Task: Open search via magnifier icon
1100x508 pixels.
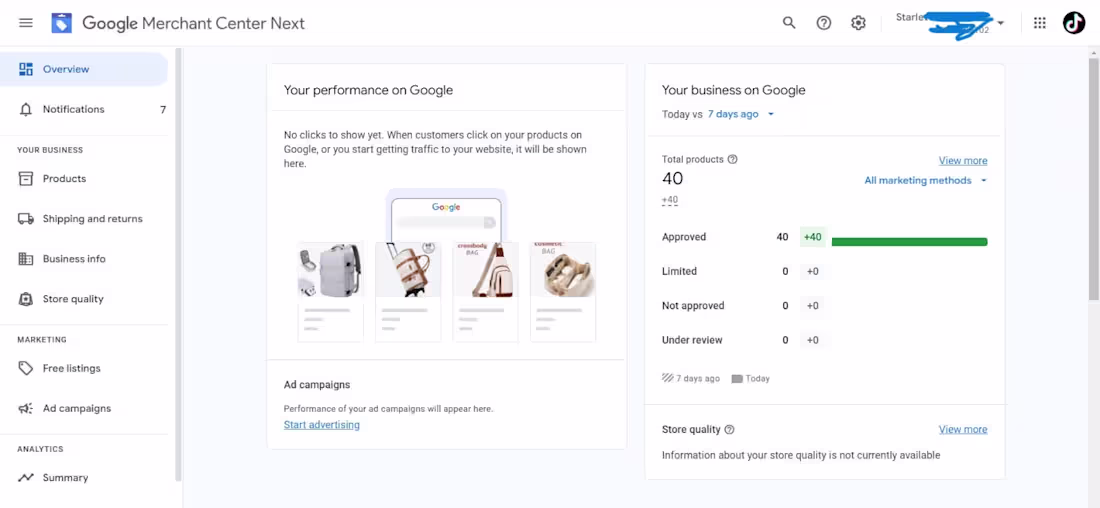Action: [x=789, y=23]
